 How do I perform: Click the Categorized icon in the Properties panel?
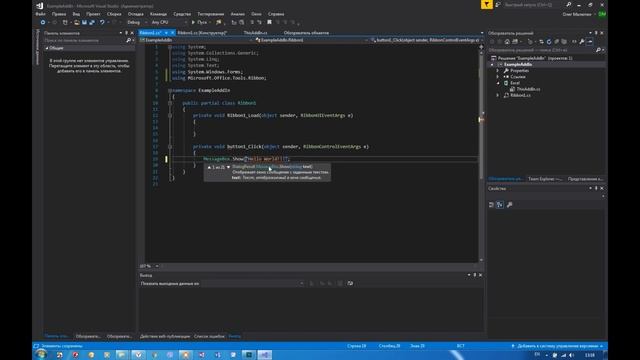pyautogui.click(x=491, y=204)
